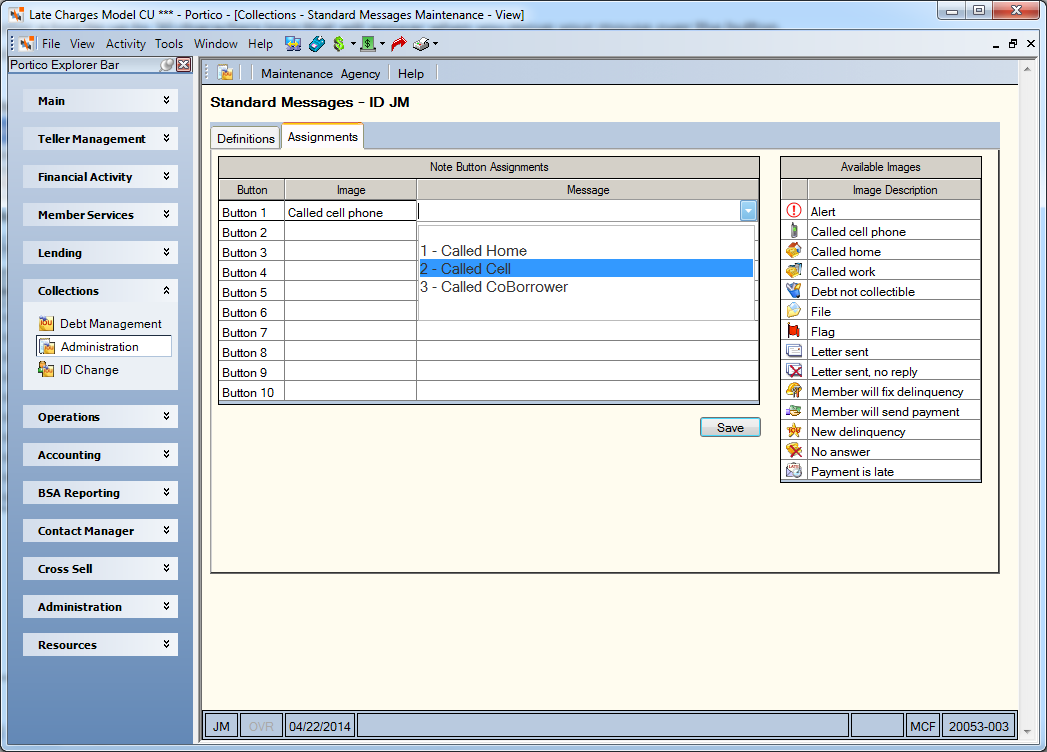Click the Letter sent, no reply icon
1047x752 pixels.
tap(794, 371)
